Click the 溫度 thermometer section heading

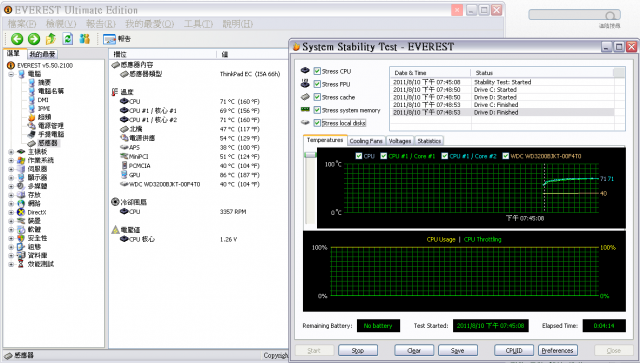(127, 92)
